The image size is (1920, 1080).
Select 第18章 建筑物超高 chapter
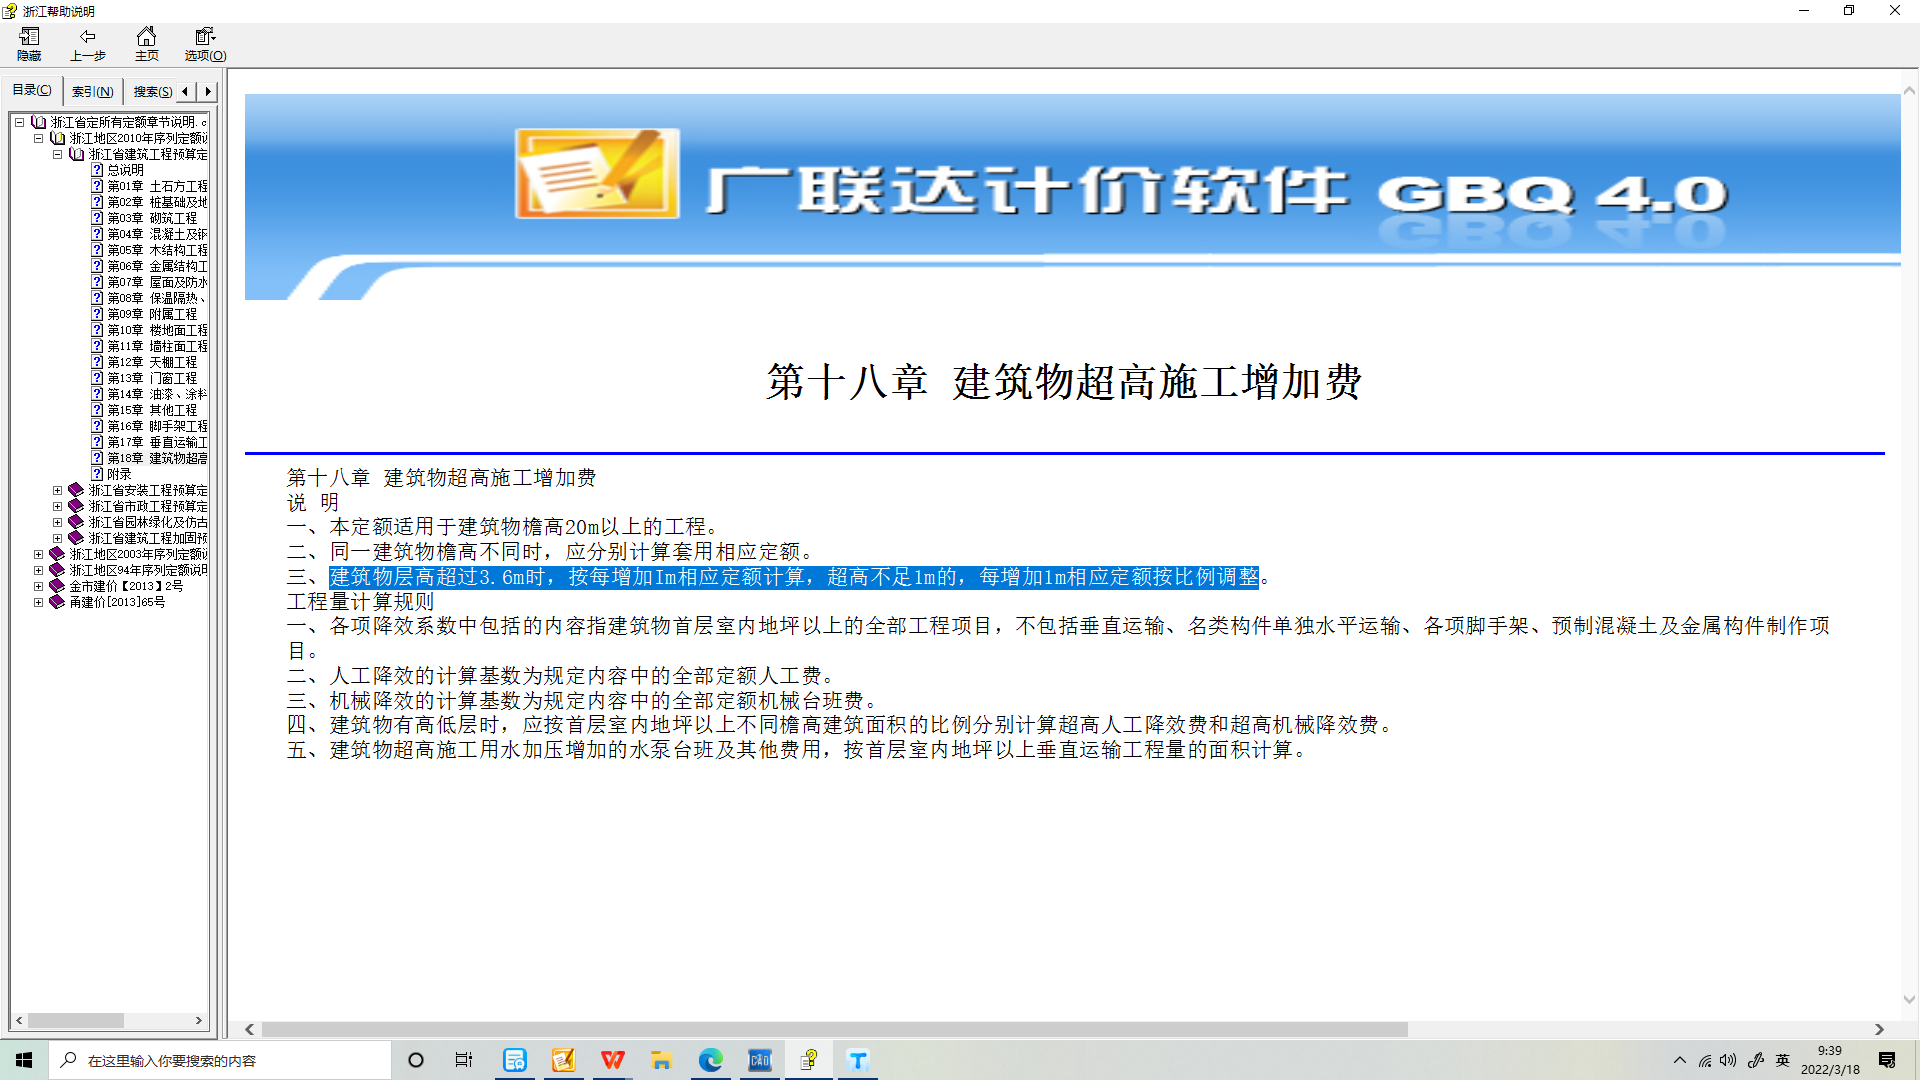157,458
